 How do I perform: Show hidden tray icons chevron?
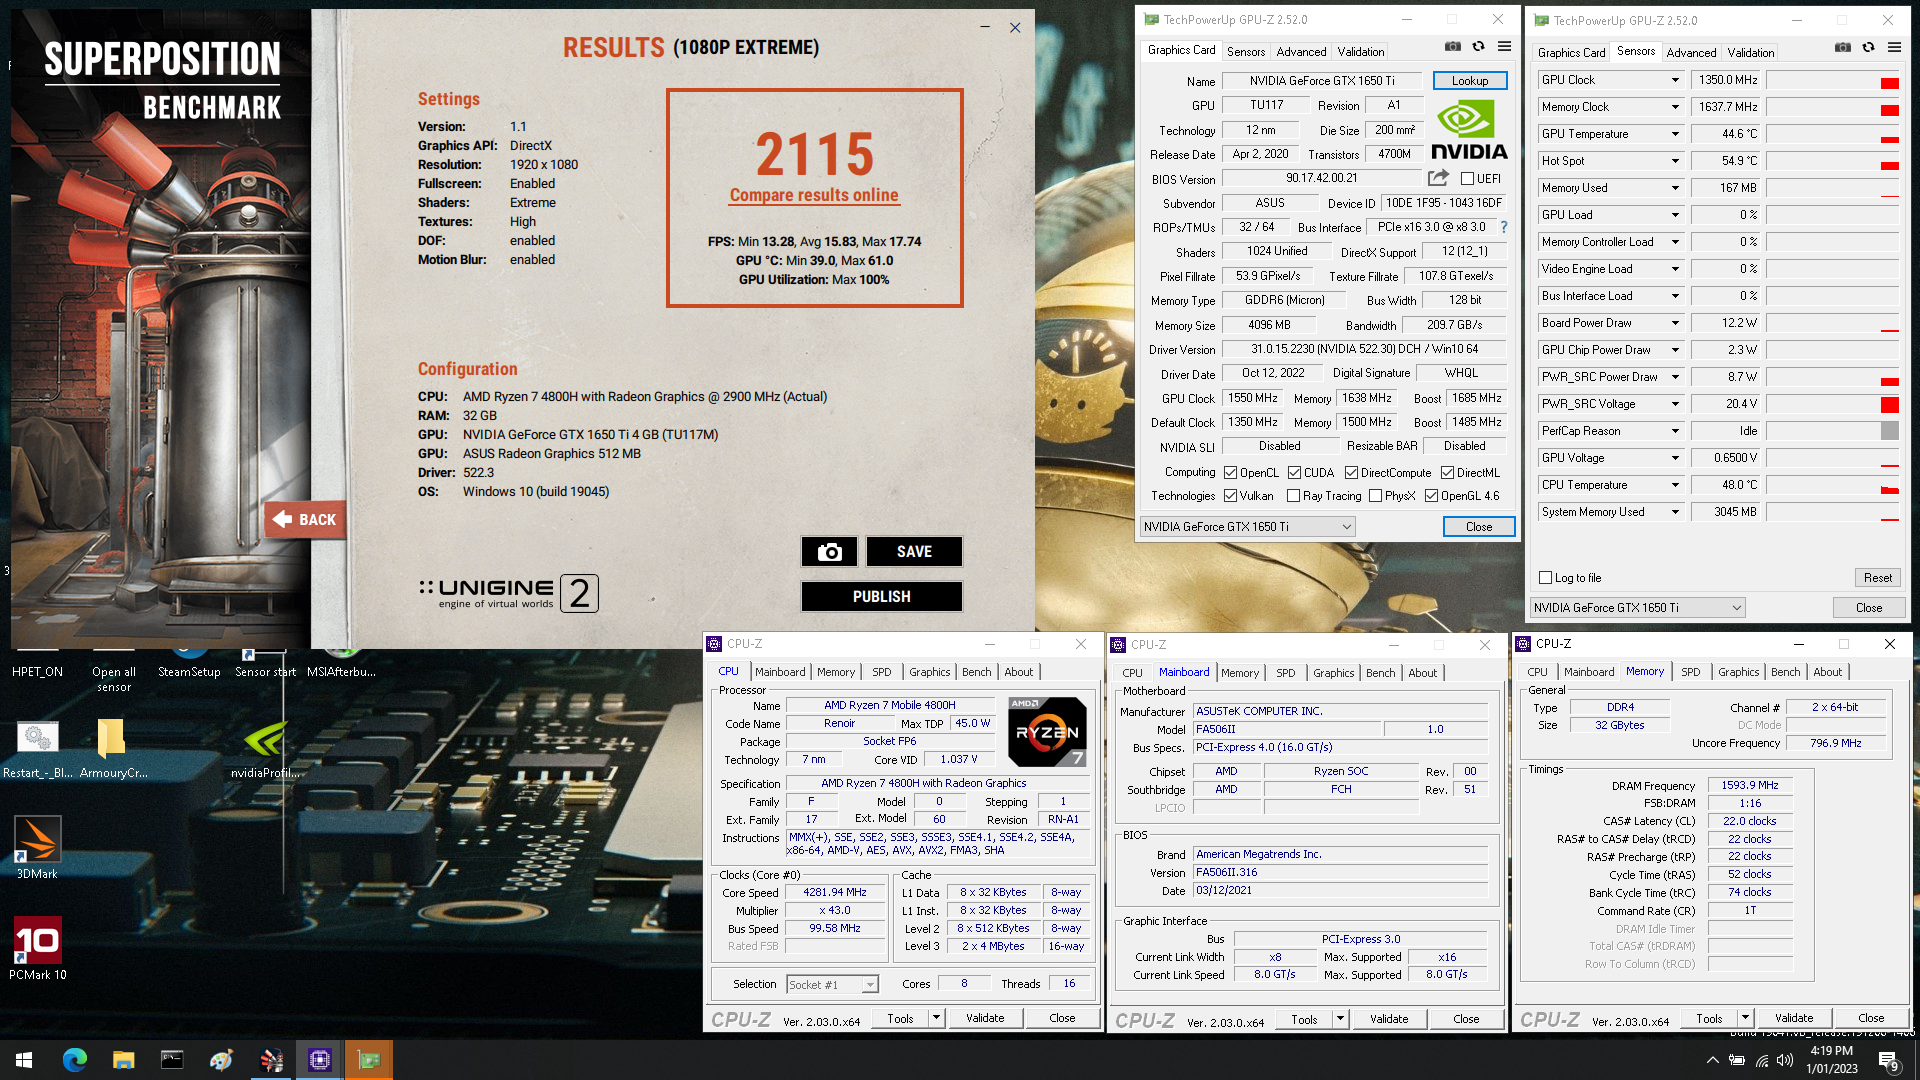click(1713, 1060)
